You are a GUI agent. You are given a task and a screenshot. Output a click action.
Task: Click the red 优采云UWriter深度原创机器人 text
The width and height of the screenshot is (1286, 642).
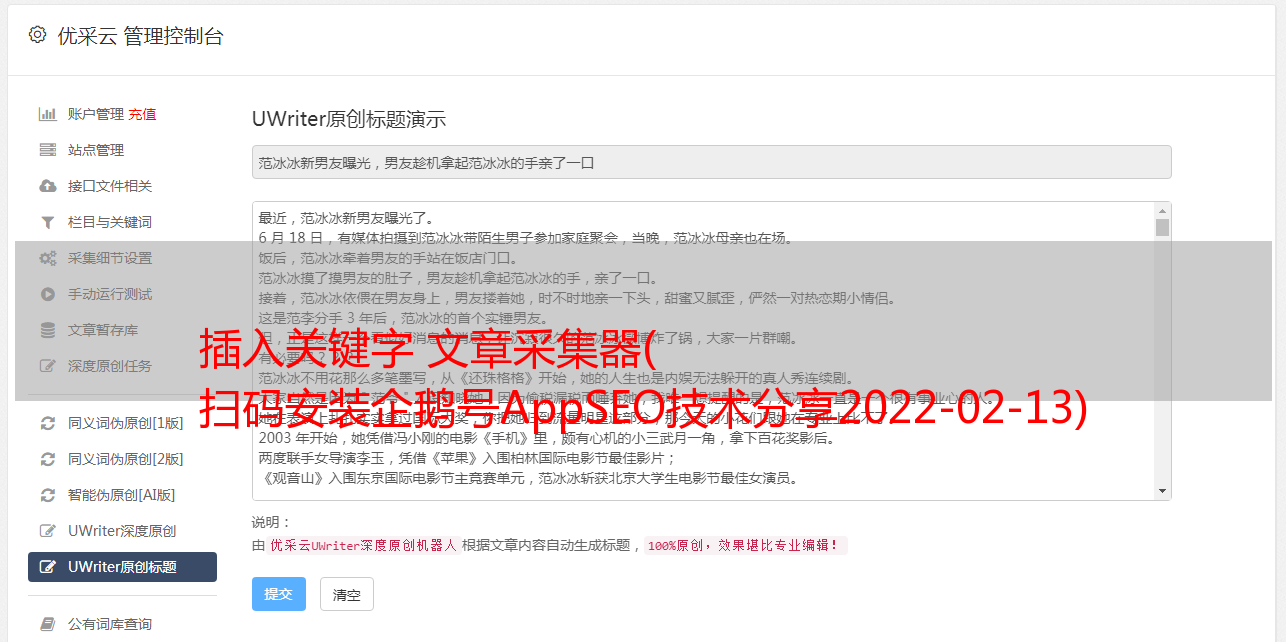363,546
